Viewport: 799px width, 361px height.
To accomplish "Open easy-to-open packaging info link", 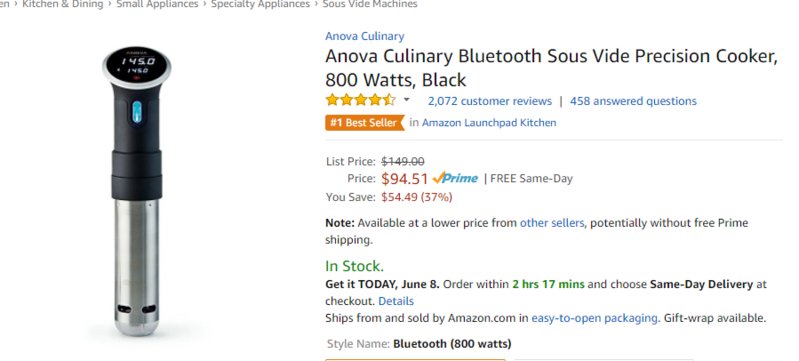I will (595, 318).
